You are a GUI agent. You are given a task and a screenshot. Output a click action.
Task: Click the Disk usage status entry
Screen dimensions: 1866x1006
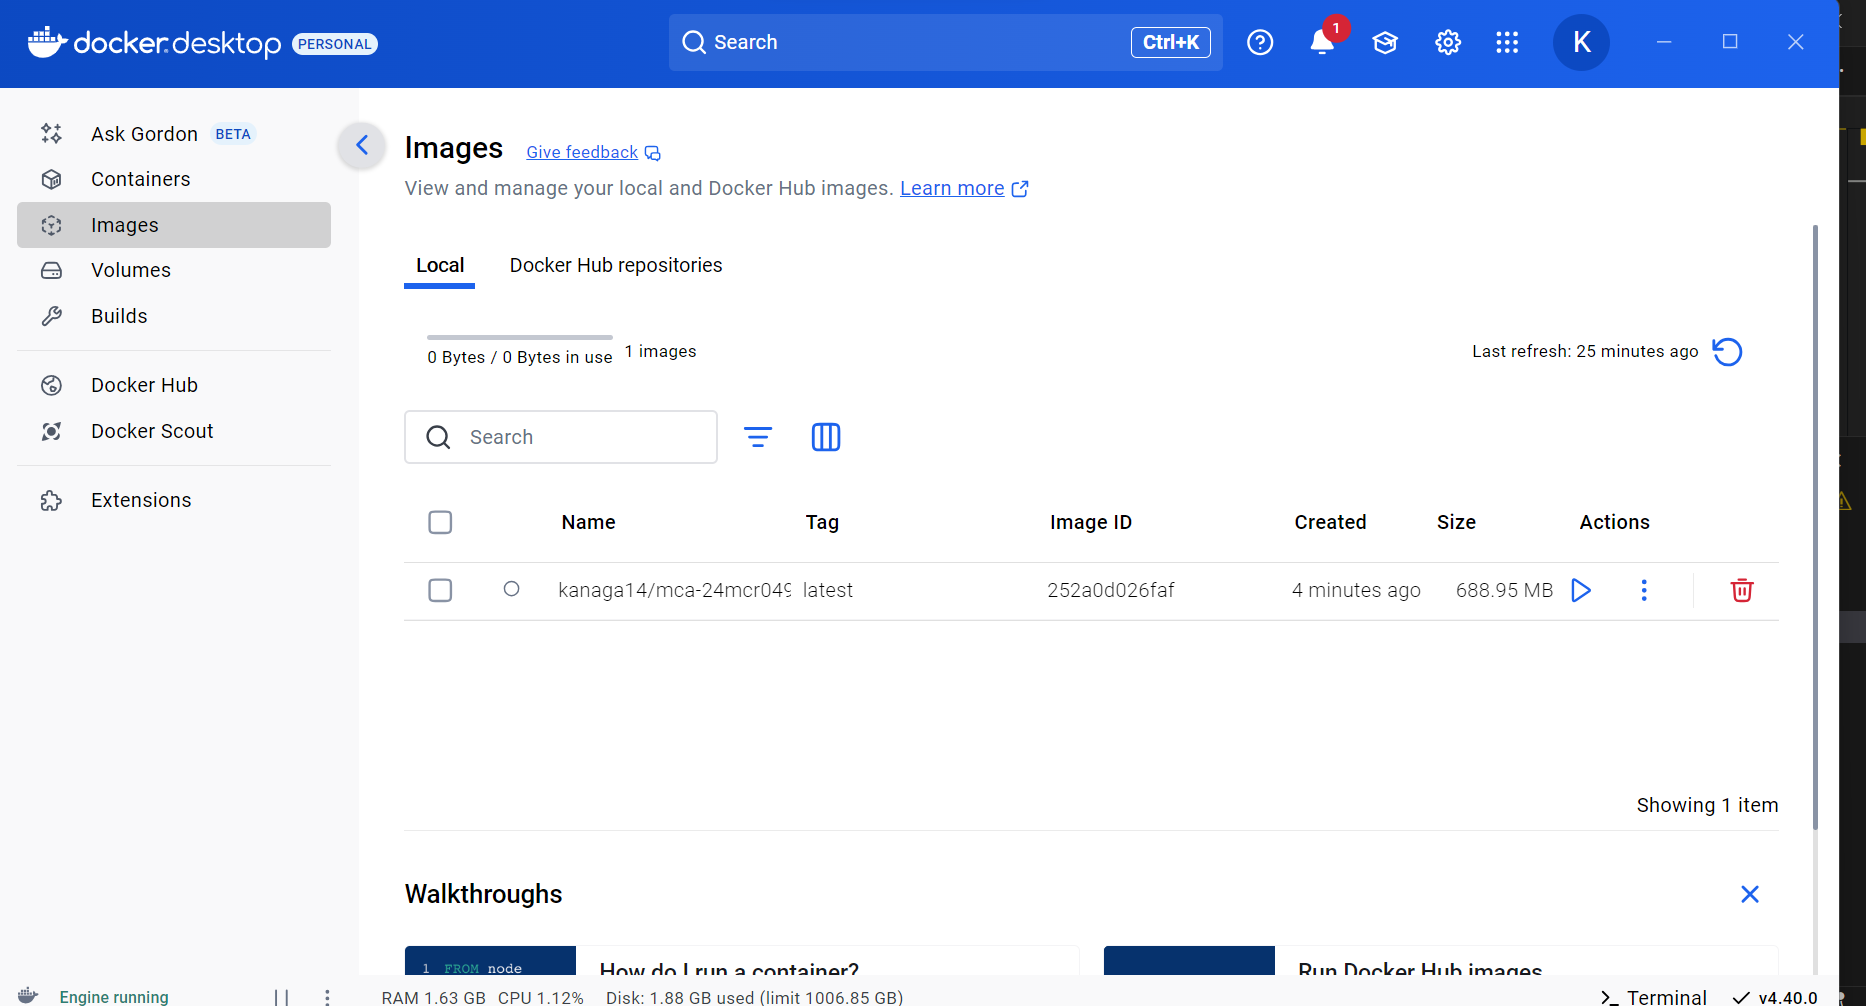click(x=754, y=997)
